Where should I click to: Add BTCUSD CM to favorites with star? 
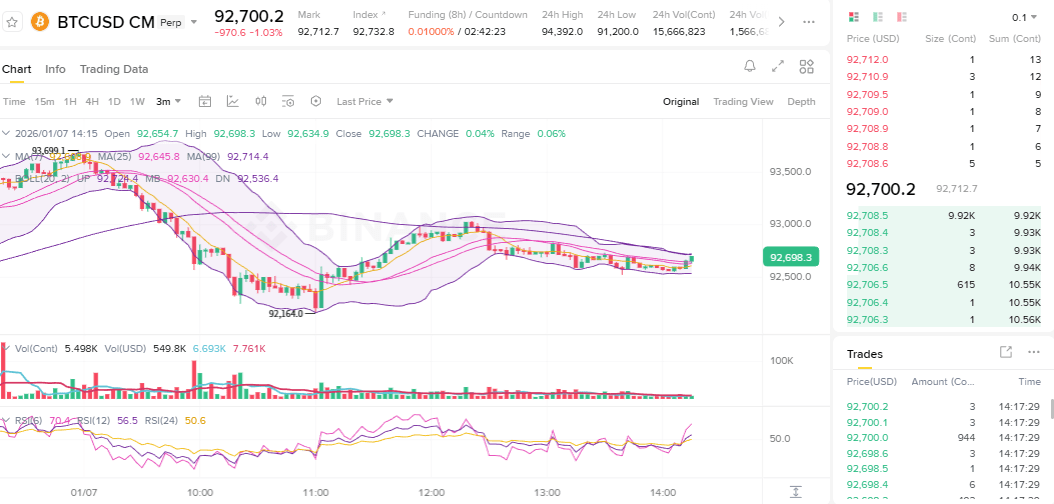(11, 22)
